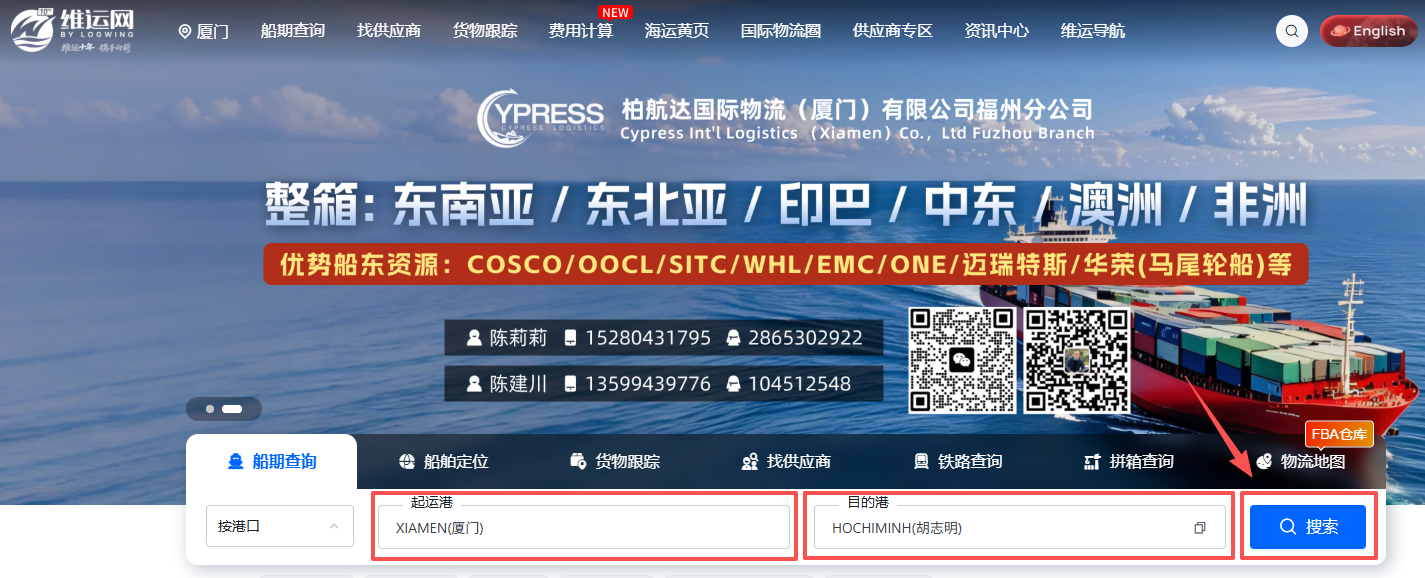The width and height of the screenshot is (1425, 578).
Task: Click the WeChat QR code on the left
Action: coord(961,360)
